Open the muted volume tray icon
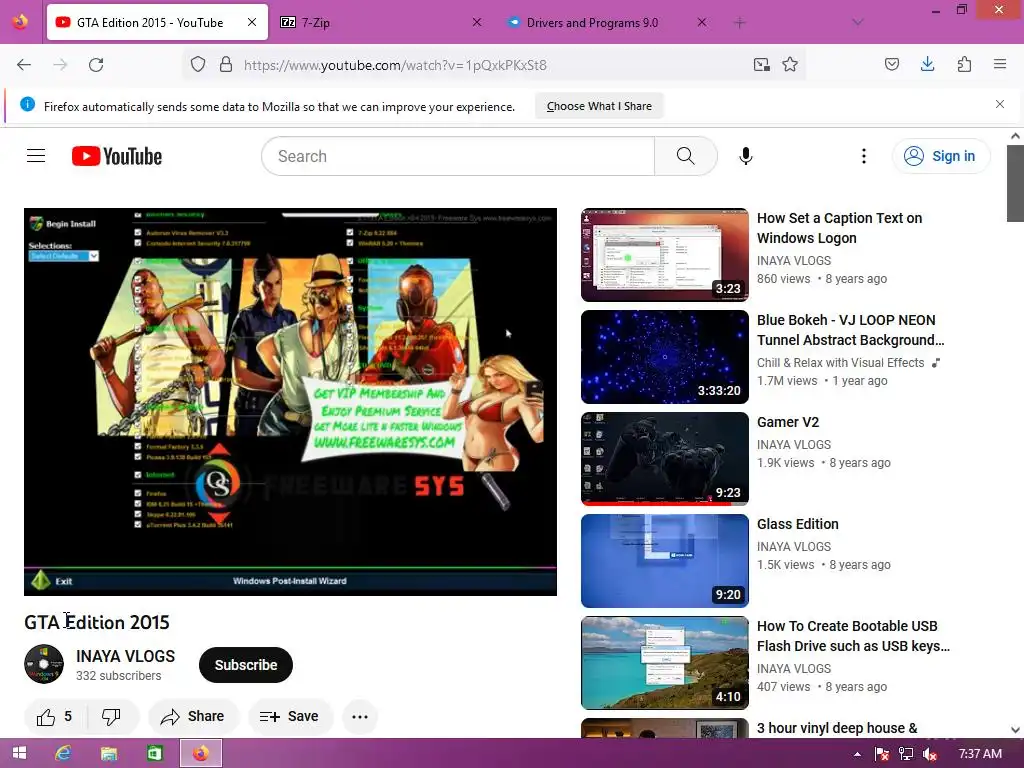This screenshot has width=1024, height=768. [x=930, y=754]
